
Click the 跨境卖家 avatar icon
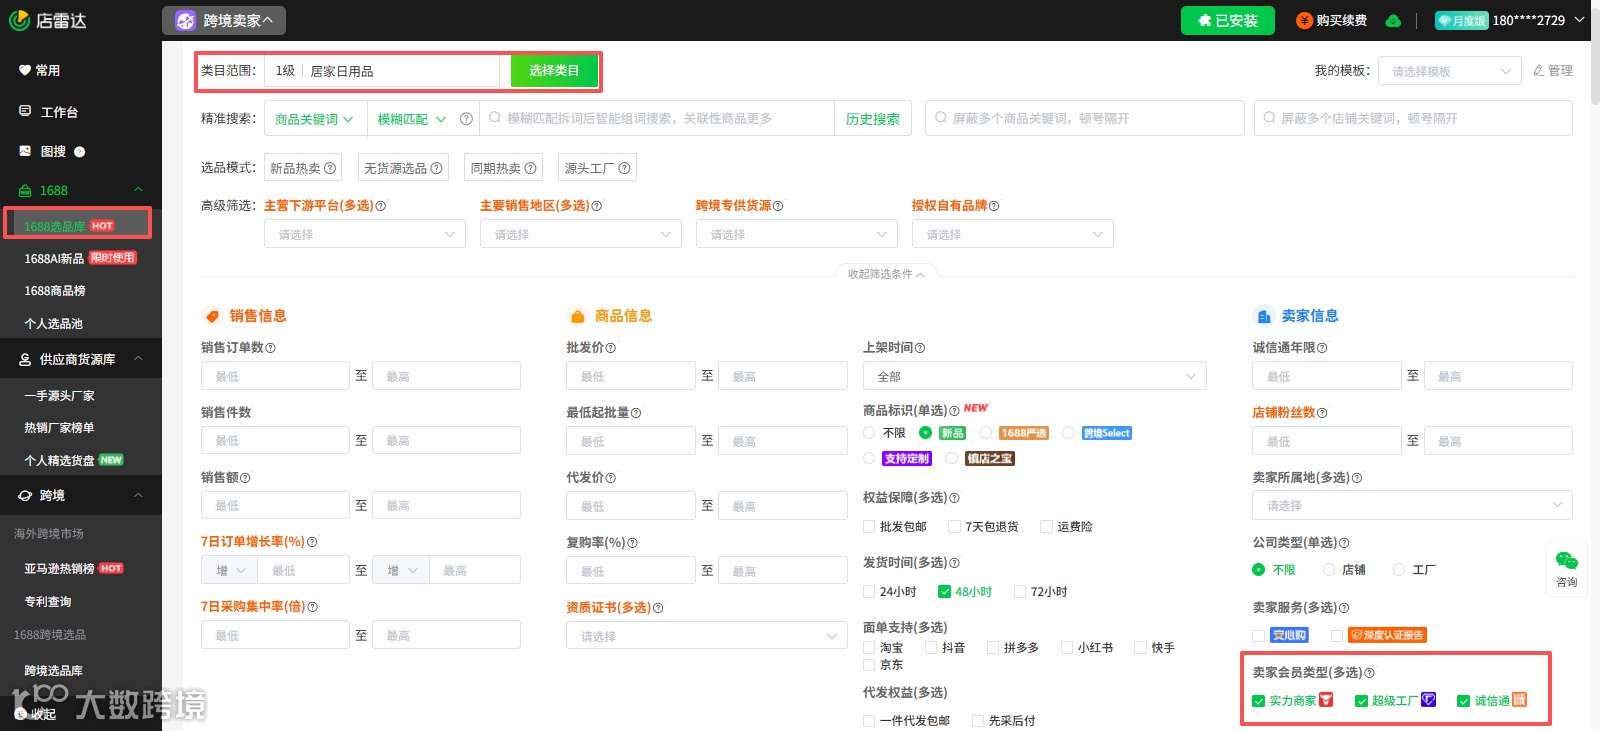pos(185,20)
